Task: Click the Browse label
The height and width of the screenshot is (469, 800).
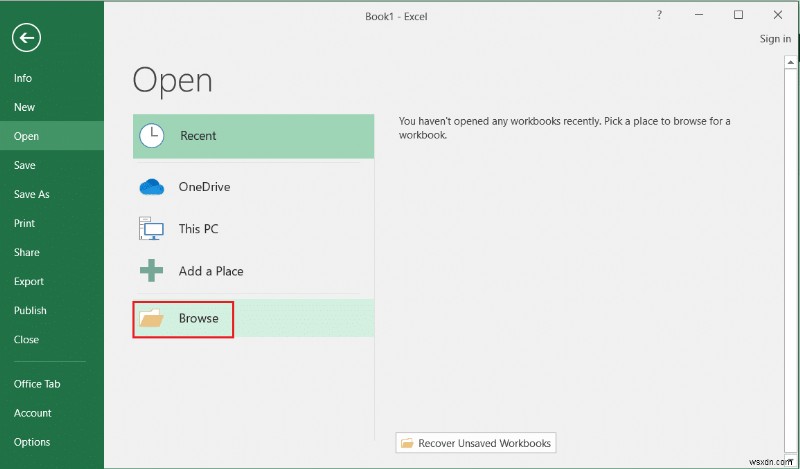Action: point(198,318)
